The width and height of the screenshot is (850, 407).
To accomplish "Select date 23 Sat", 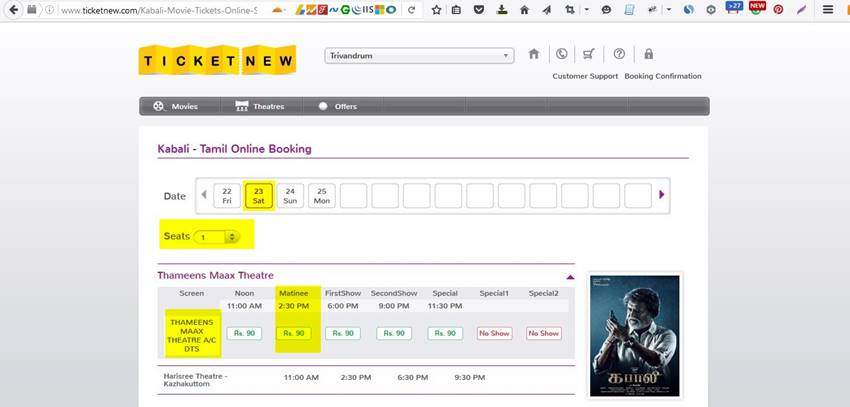I will pos(259,196).
